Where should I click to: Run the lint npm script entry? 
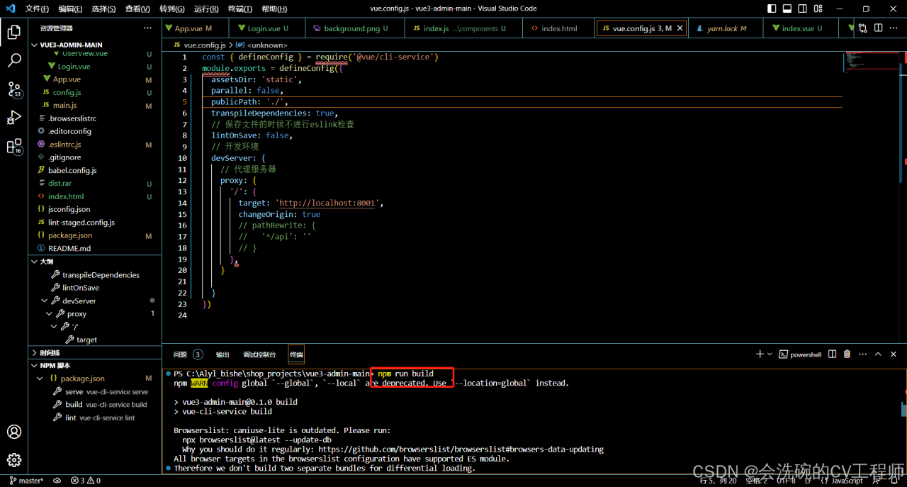(x=95, y=418)
